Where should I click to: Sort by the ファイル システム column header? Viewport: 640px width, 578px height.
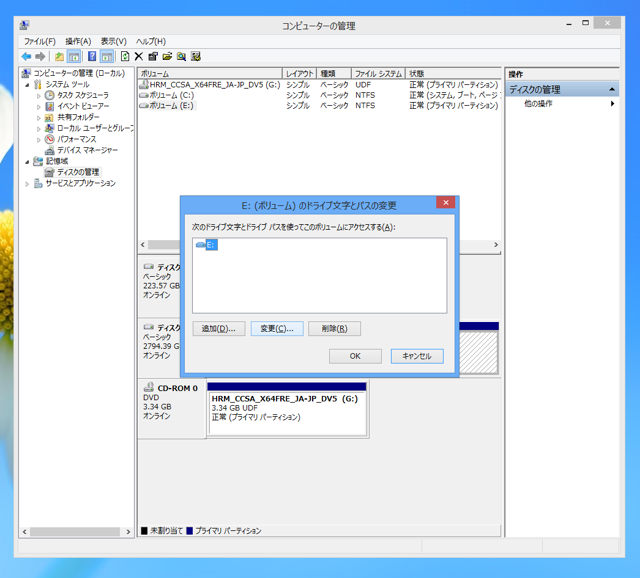point(378,73)
